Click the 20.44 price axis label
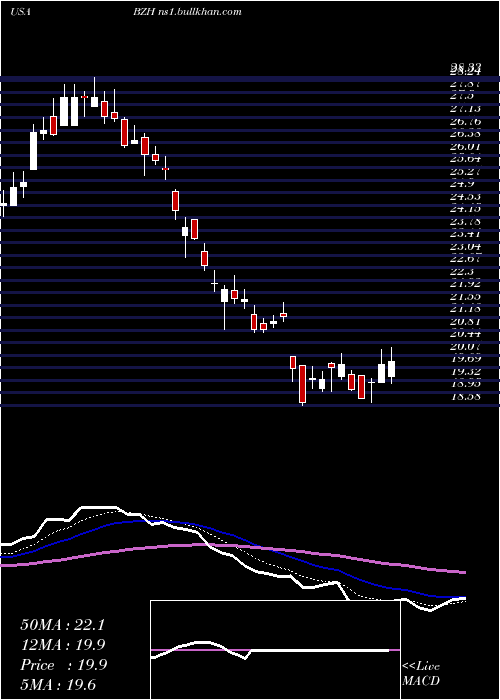The image size is (500, 700). (x=465, y=334)
